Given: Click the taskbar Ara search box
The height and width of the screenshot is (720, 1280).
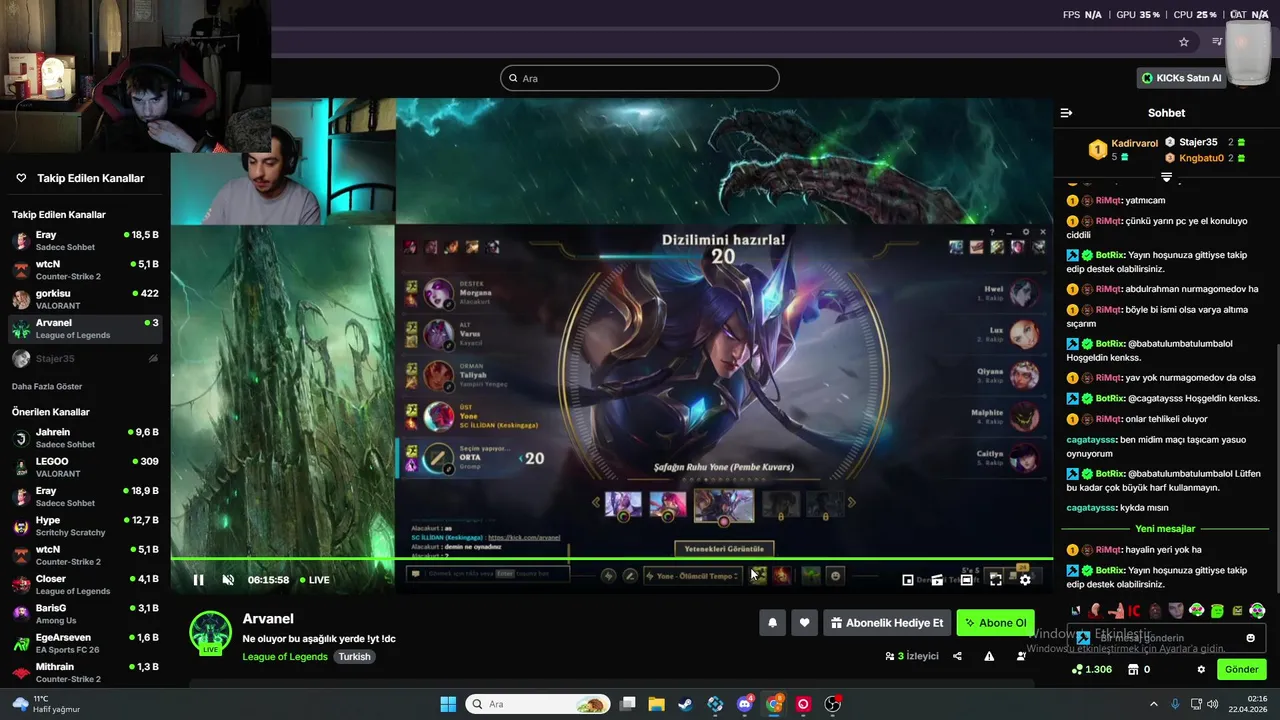Looking at the screenshot, I should (538, 704).
